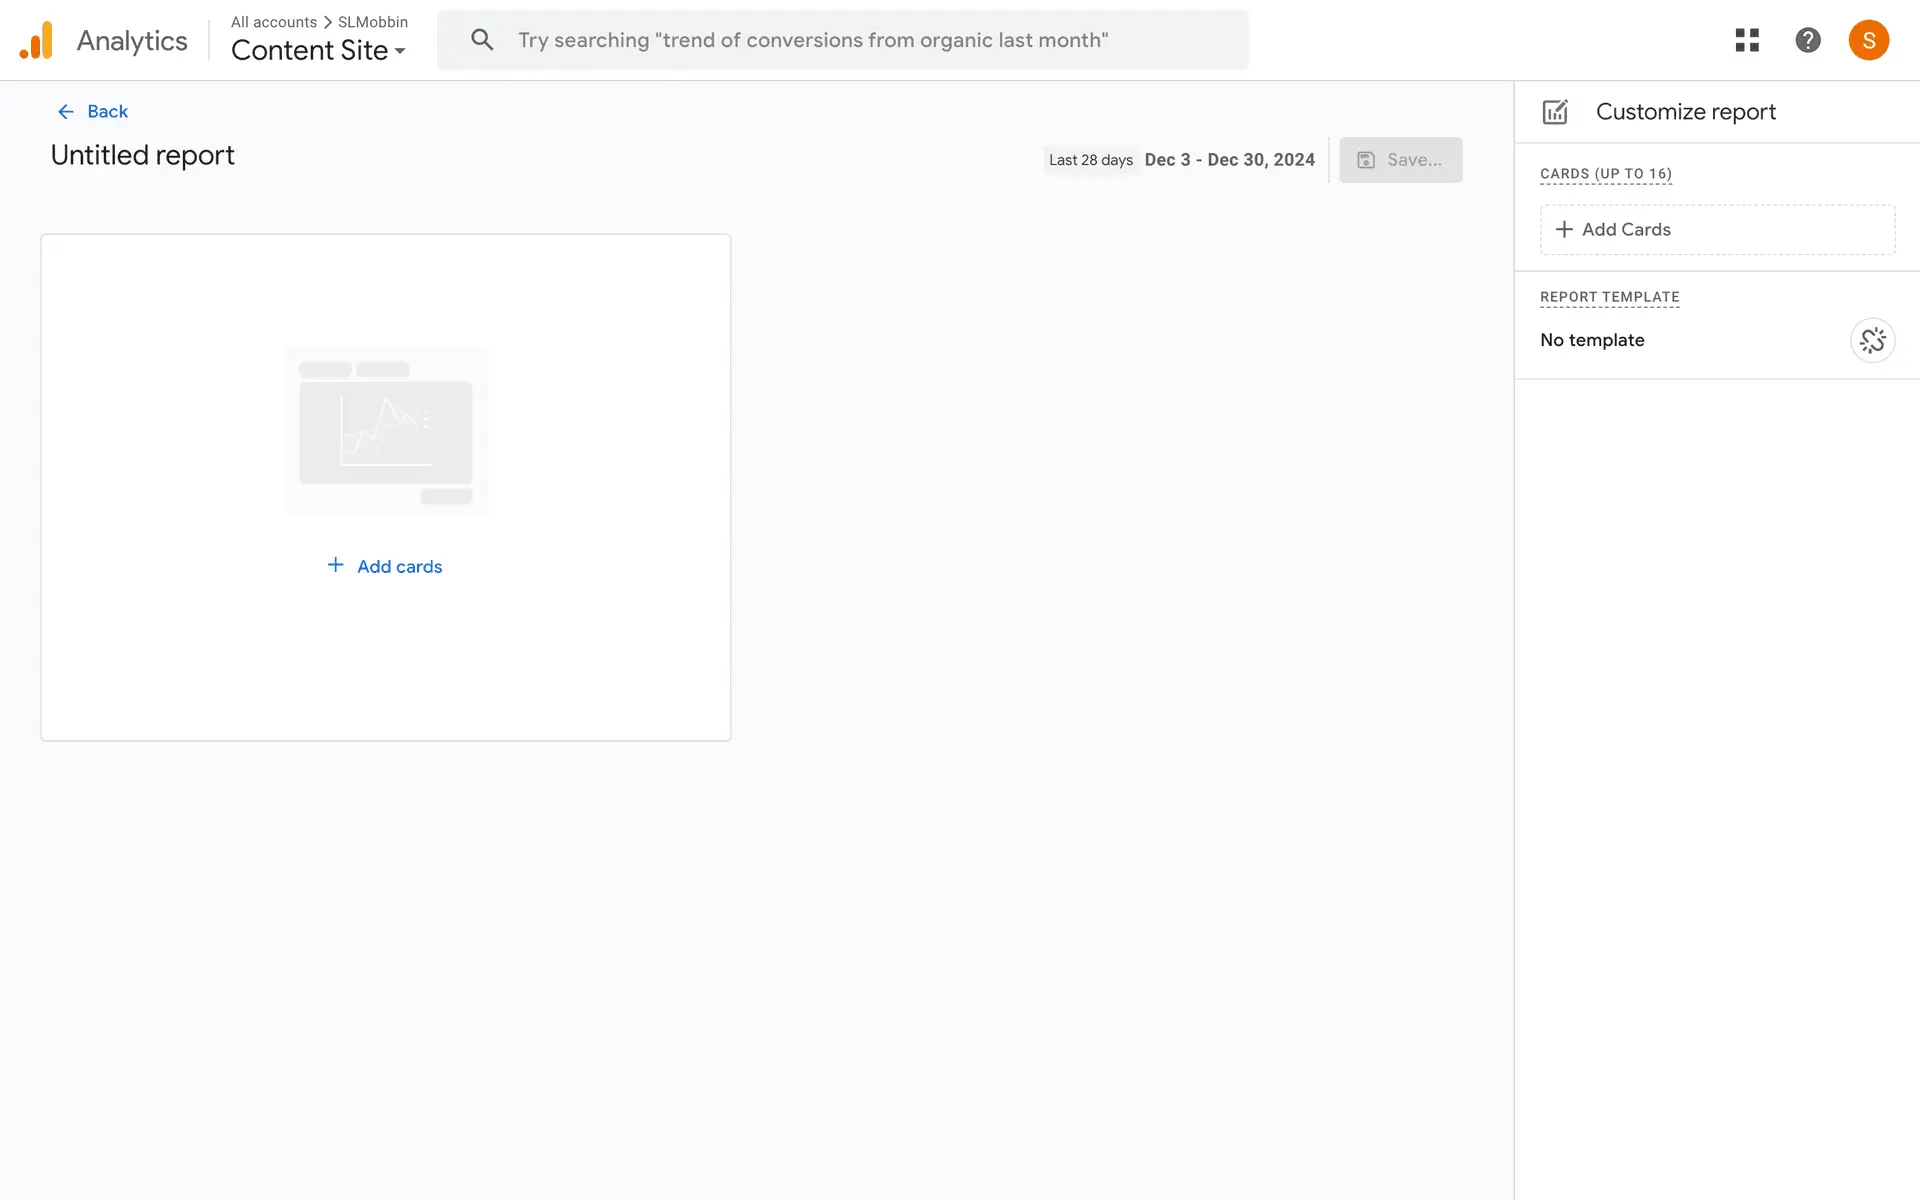Click the back arrow icon
Viewport: 1920px width, 1200px height.
[x=66, y=112]
